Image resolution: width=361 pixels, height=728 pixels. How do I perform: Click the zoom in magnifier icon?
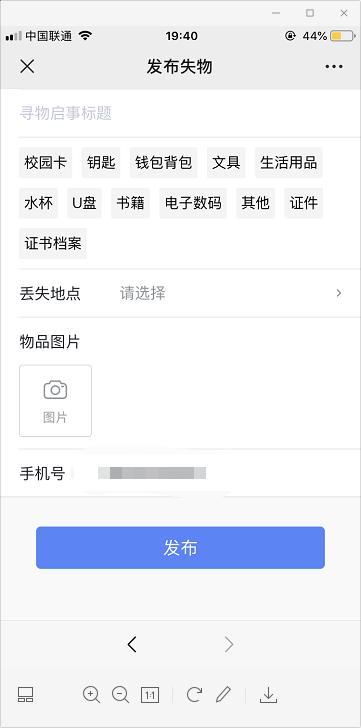click(x=91, y=695)
